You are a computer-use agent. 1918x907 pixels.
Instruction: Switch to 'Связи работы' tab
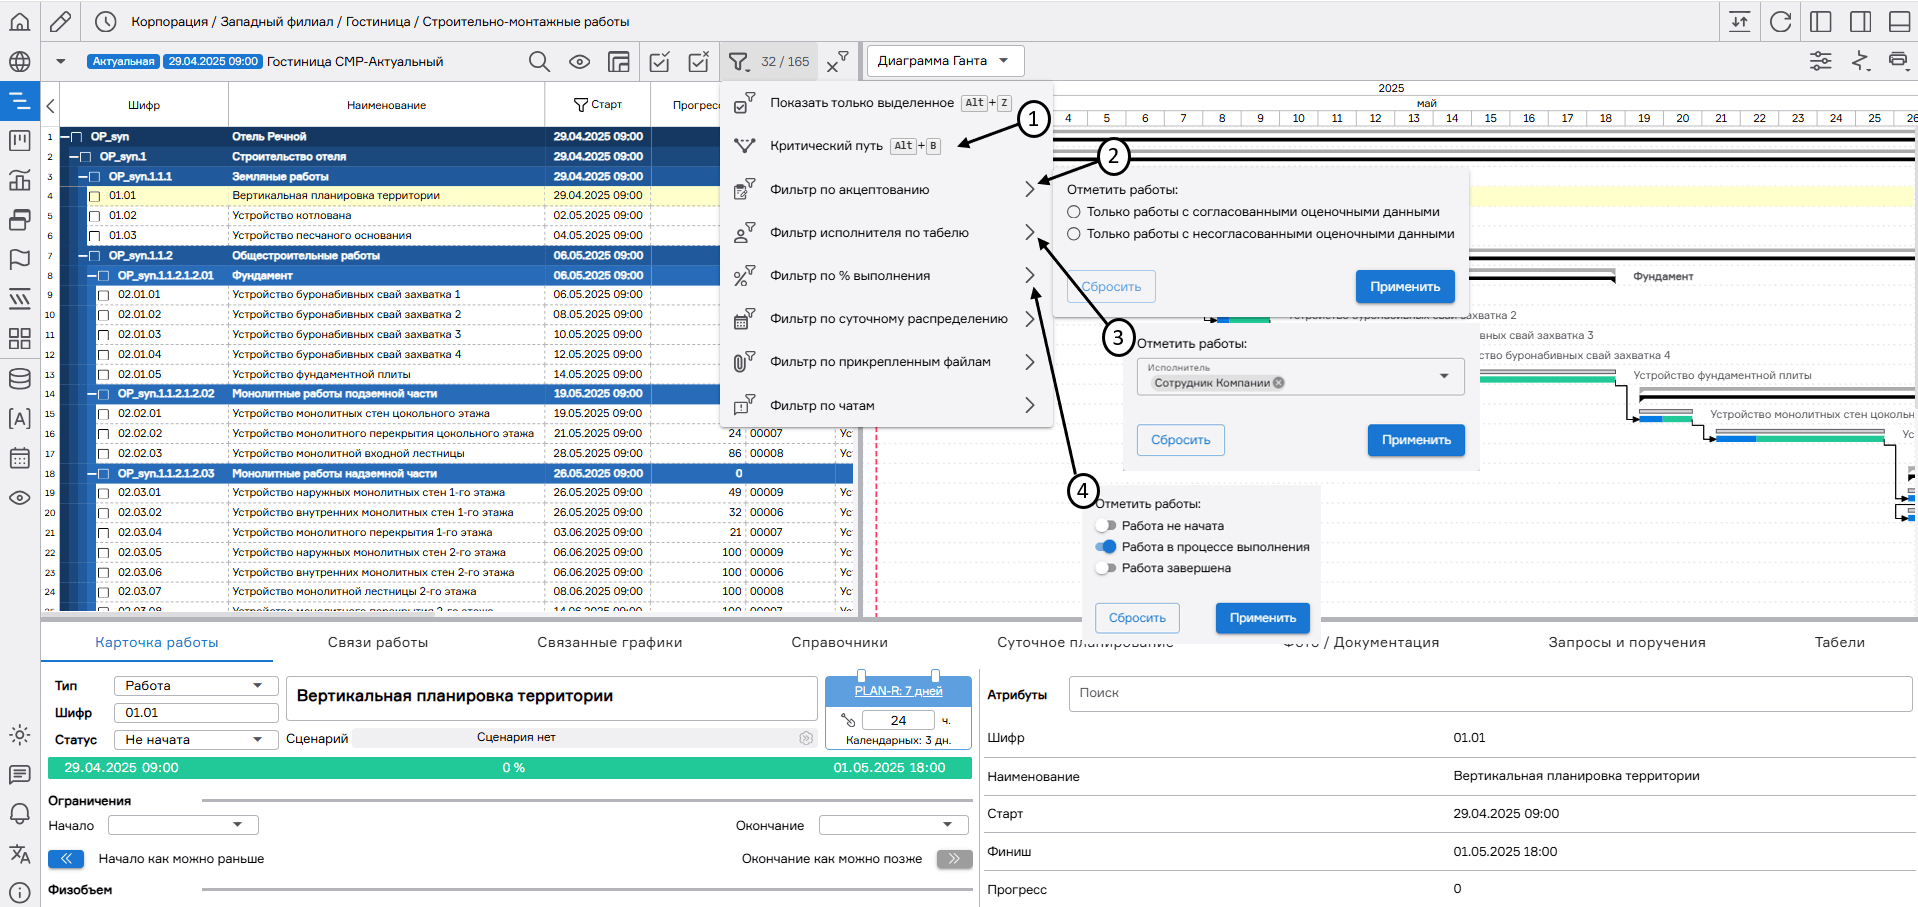(377, 643)
